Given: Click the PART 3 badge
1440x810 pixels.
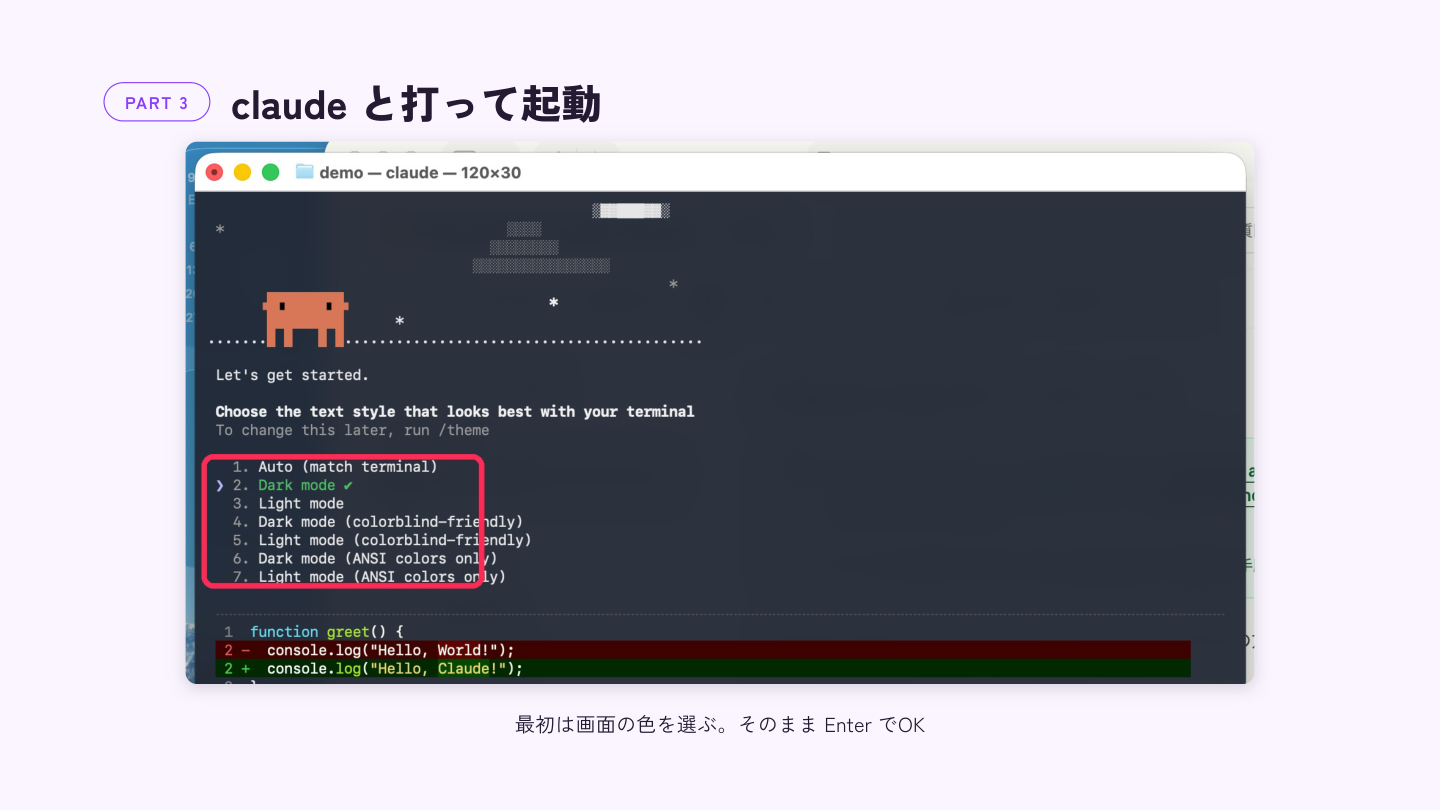Looking at the screenshot, I should [157, 102].
